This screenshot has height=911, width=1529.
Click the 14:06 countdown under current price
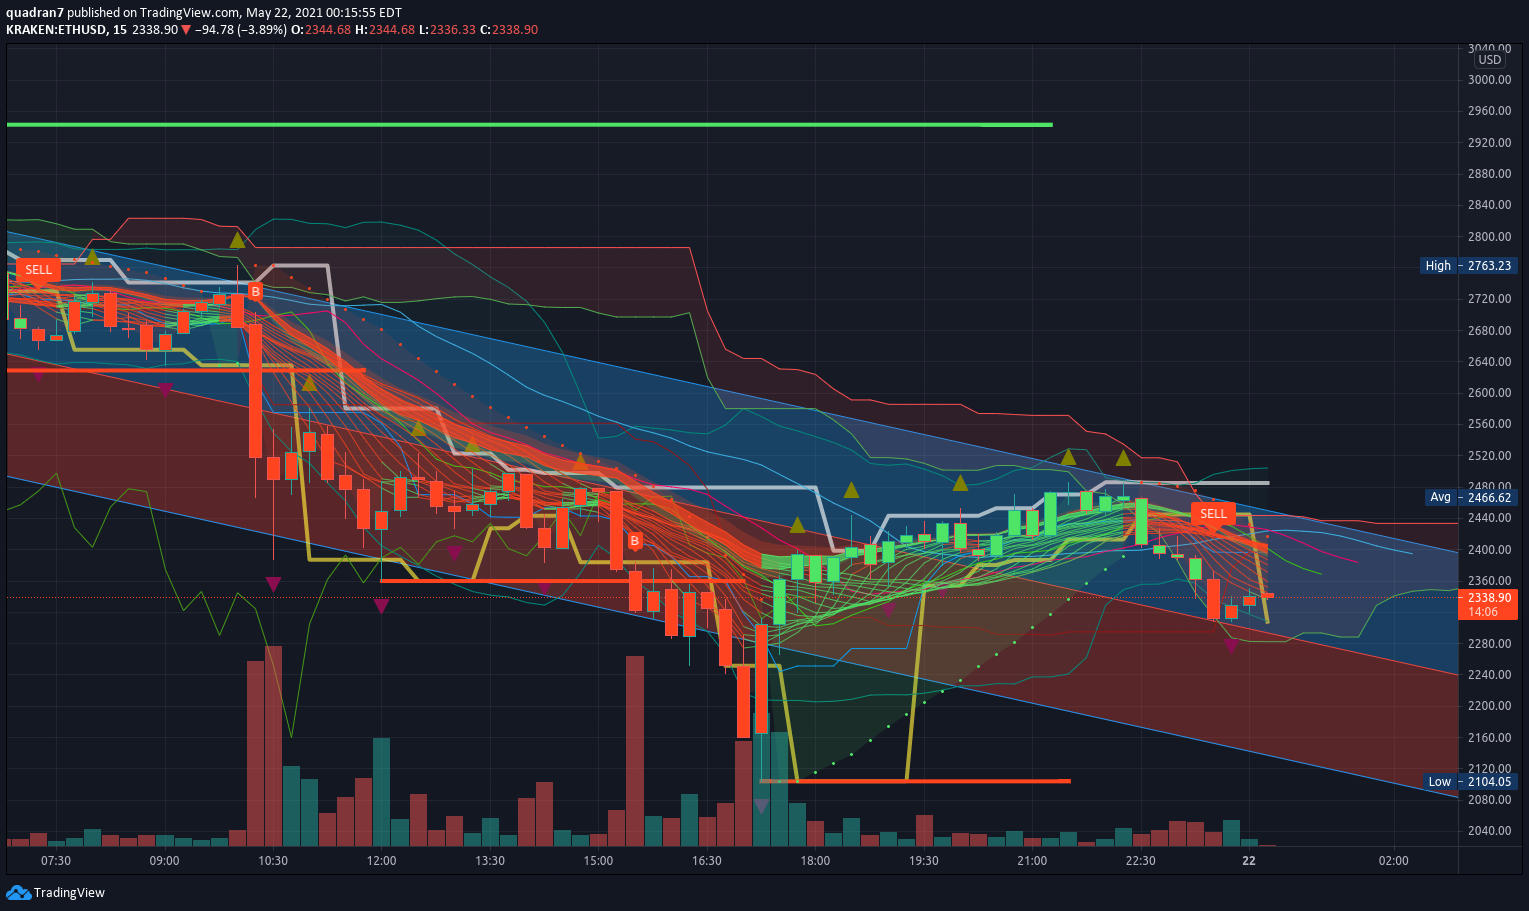tap(1483, 612)
